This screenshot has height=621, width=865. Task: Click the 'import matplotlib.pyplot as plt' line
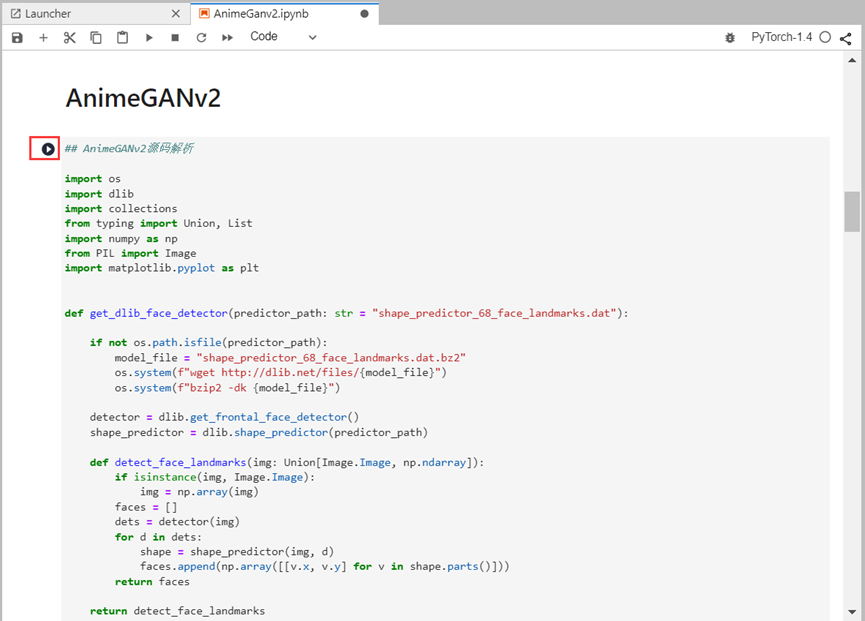162,268
